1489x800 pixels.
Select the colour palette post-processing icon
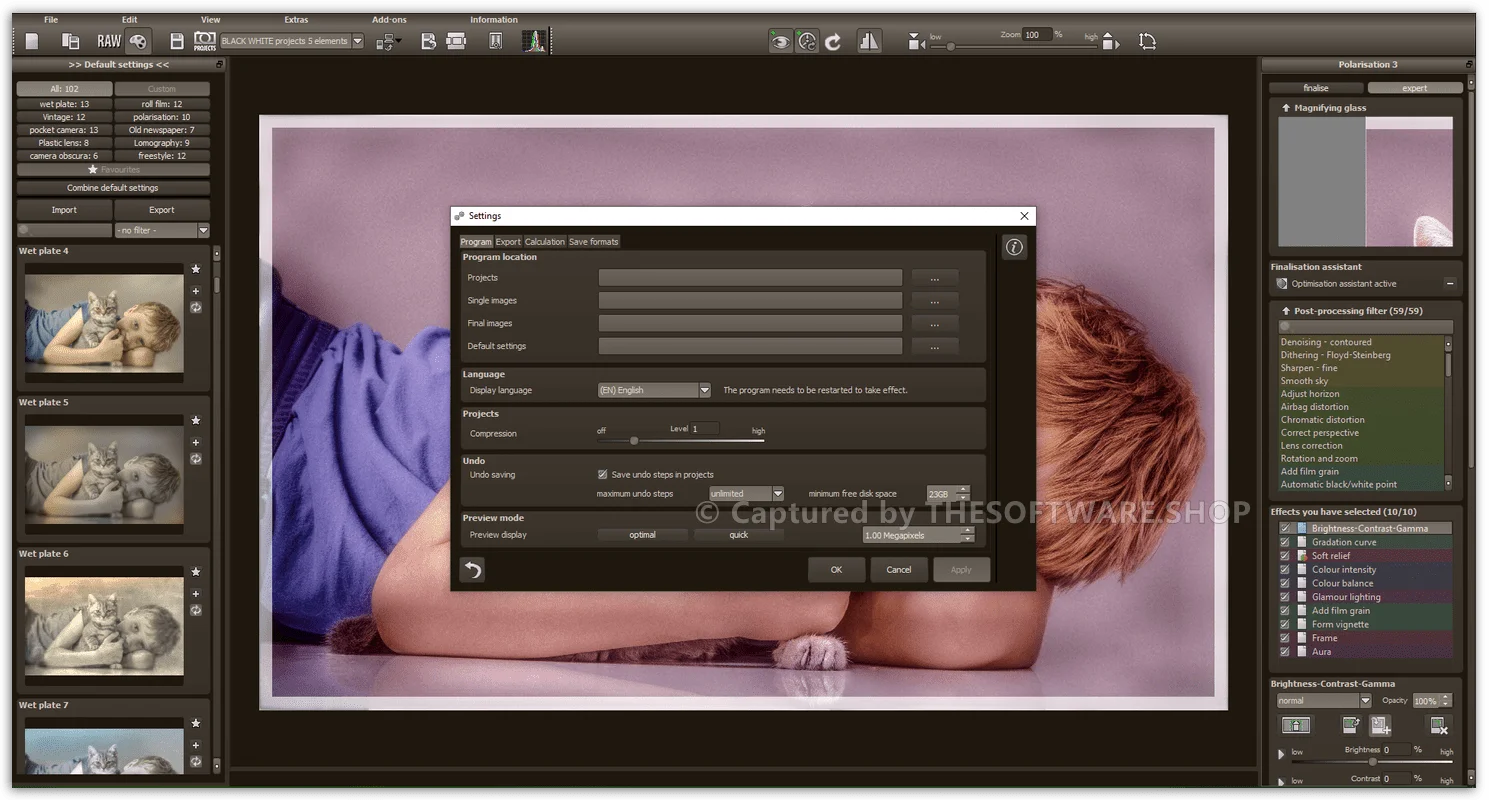138,41
